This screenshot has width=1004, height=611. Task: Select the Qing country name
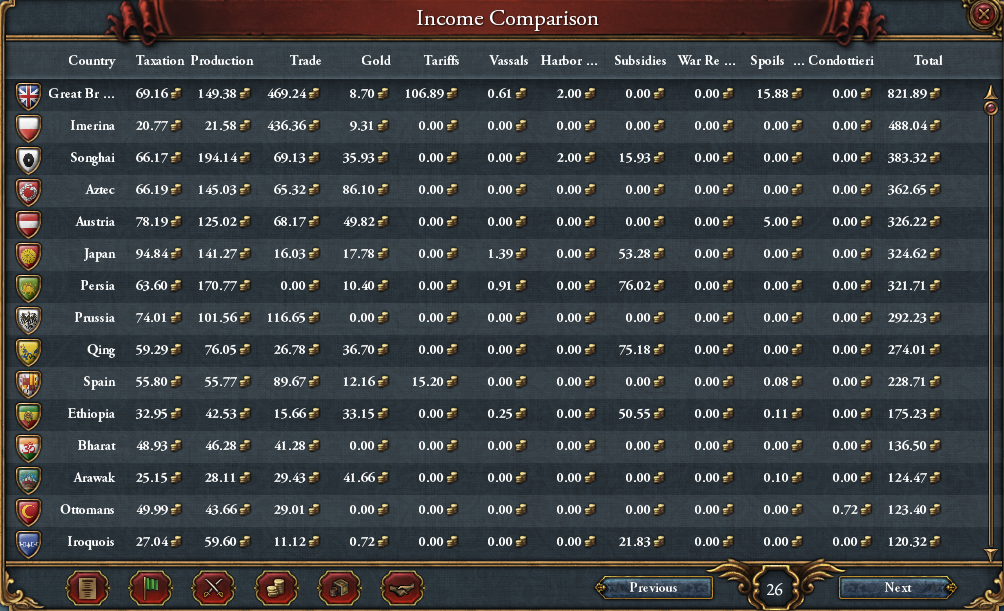coord(101,350)
